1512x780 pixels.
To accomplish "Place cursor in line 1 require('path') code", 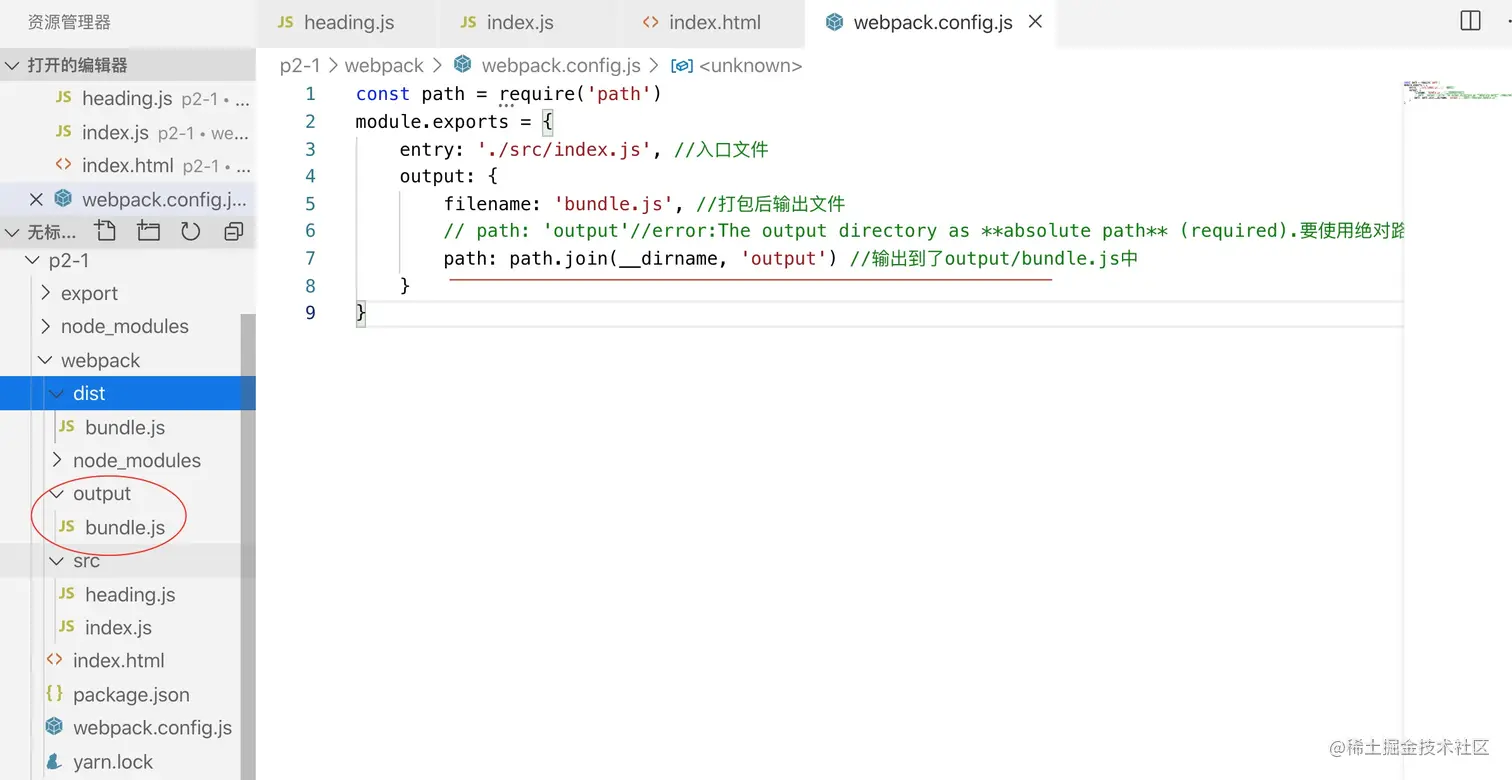I will 581,94.
